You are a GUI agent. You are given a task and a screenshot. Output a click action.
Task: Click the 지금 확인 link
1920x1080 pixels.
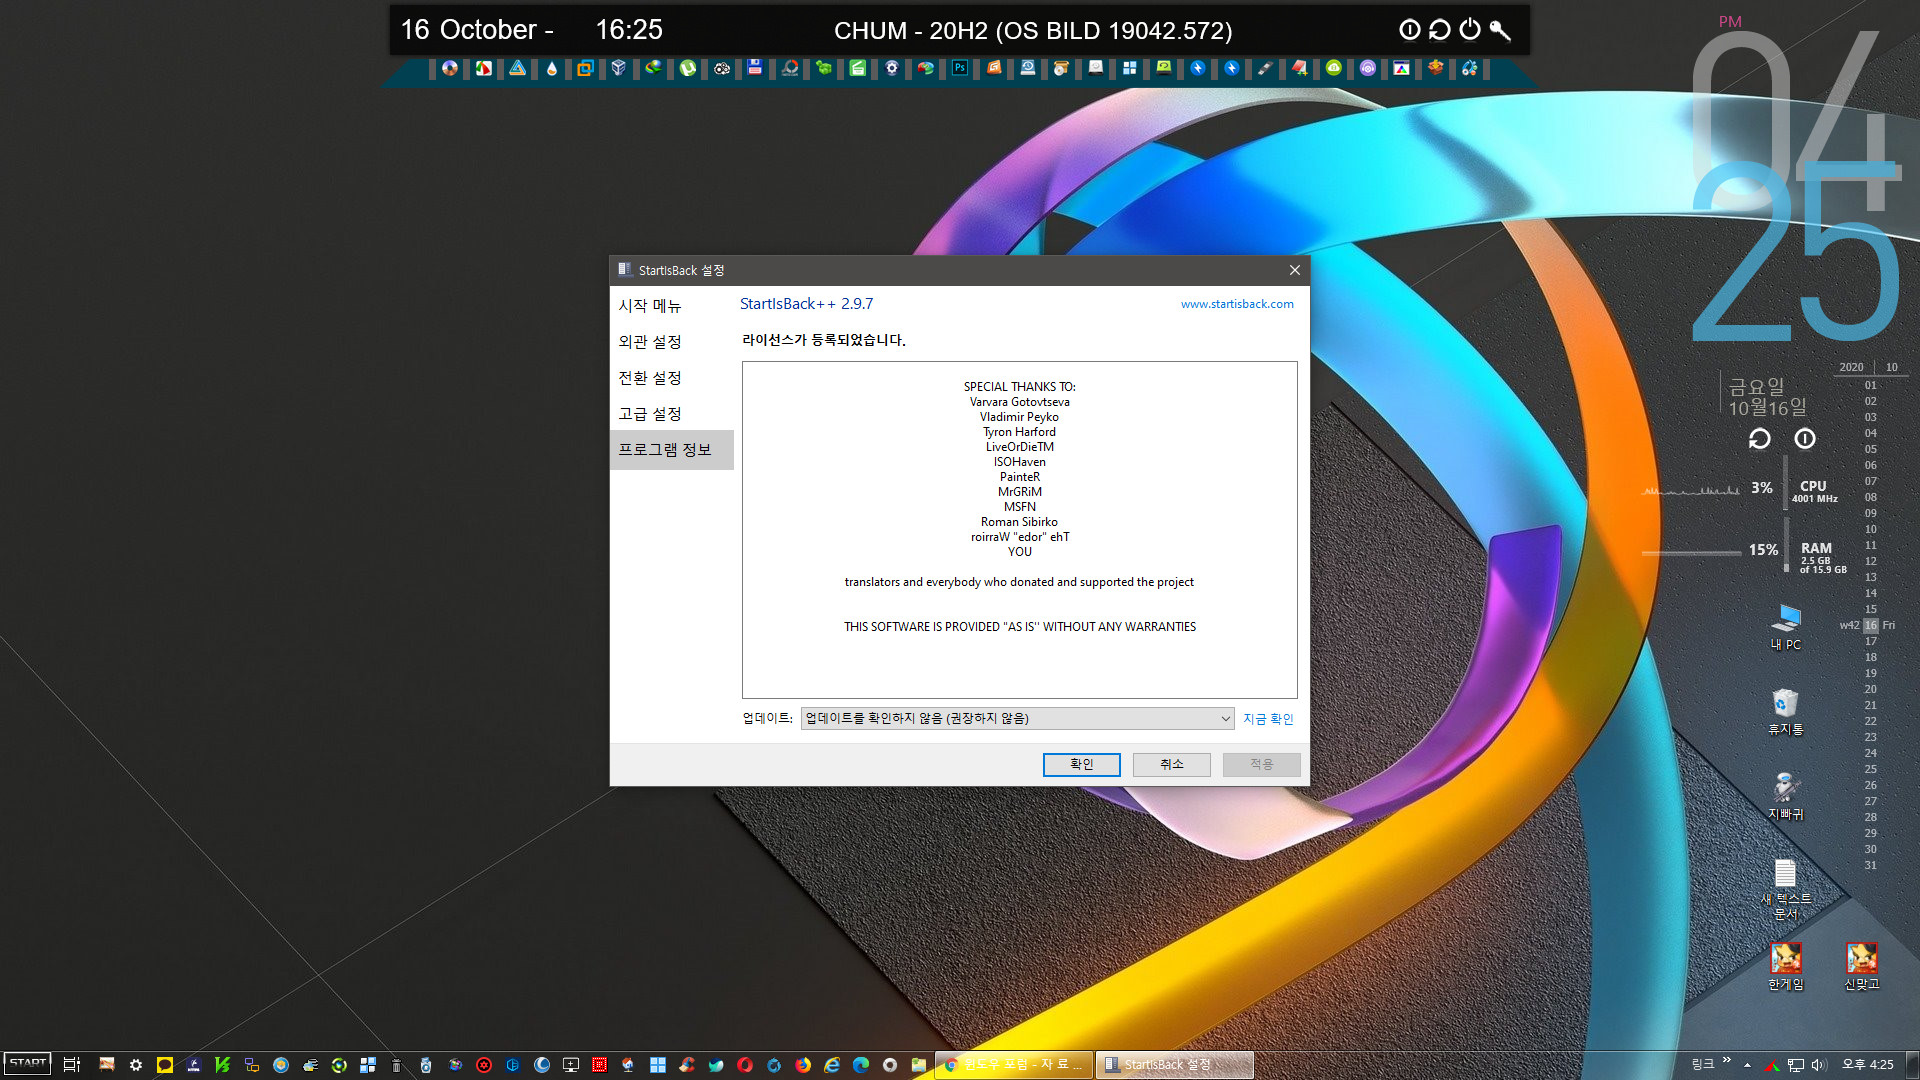point(1268,719)
